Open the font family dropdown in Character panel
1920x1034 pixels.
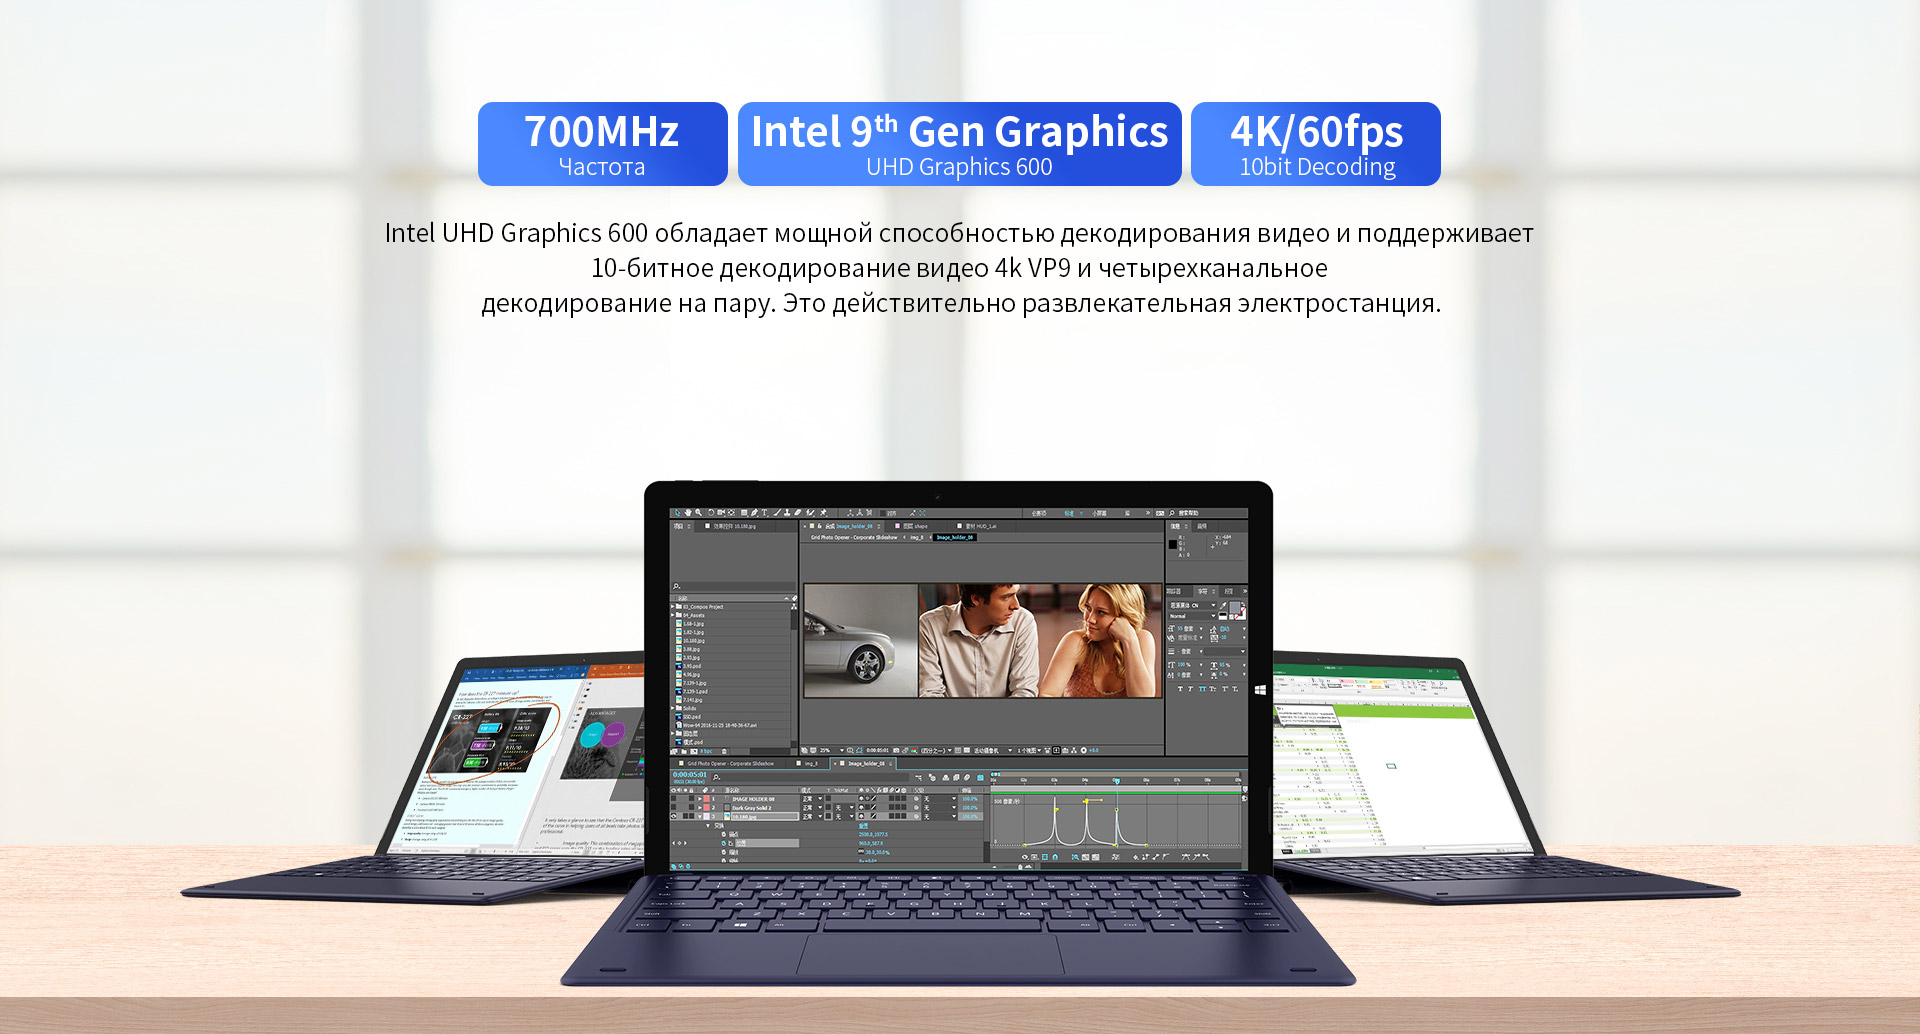(1192, 605)
